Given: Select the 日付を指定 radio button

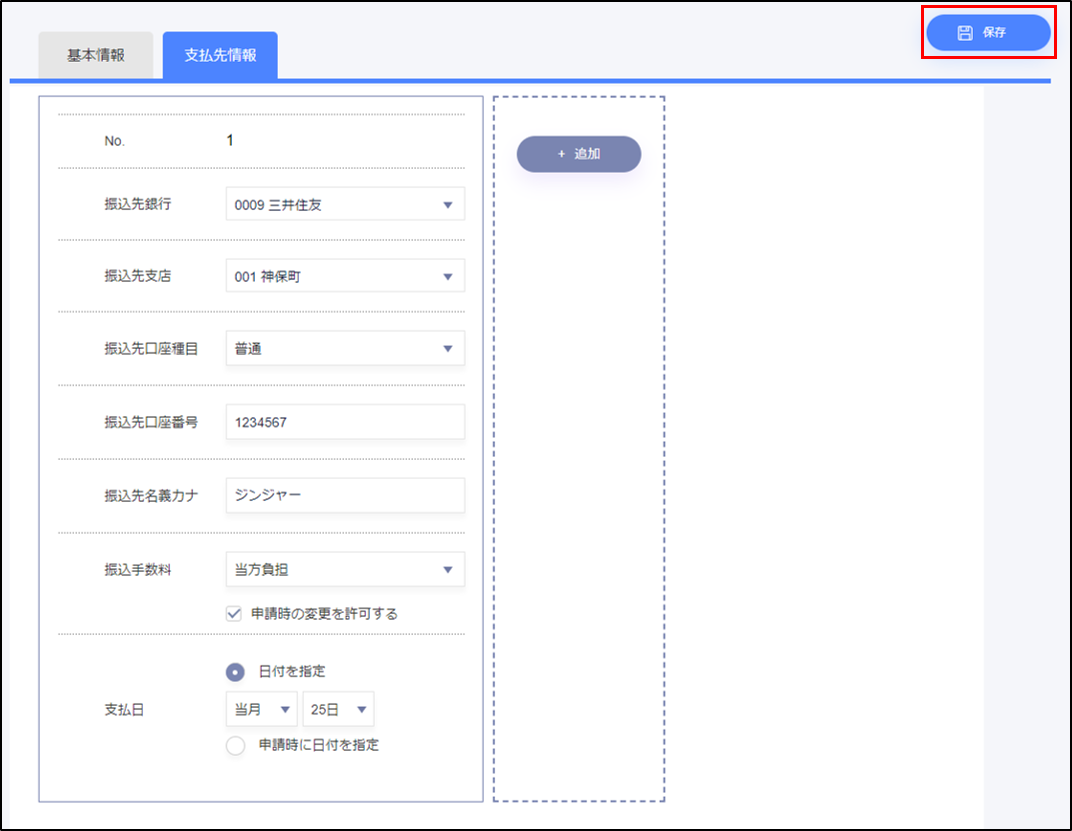Looking at the screenshot, I should (235, 672).
